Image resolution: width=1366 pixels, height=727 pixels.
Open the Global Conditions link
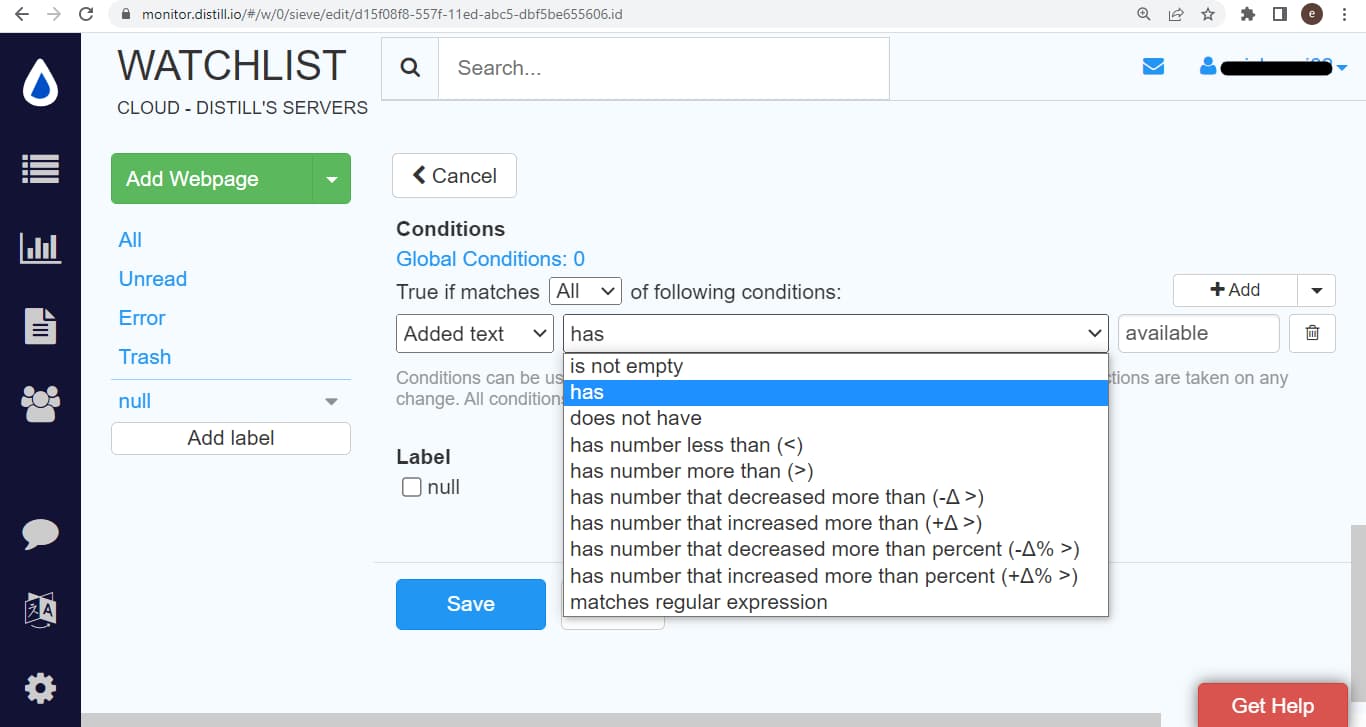(490, 259)
